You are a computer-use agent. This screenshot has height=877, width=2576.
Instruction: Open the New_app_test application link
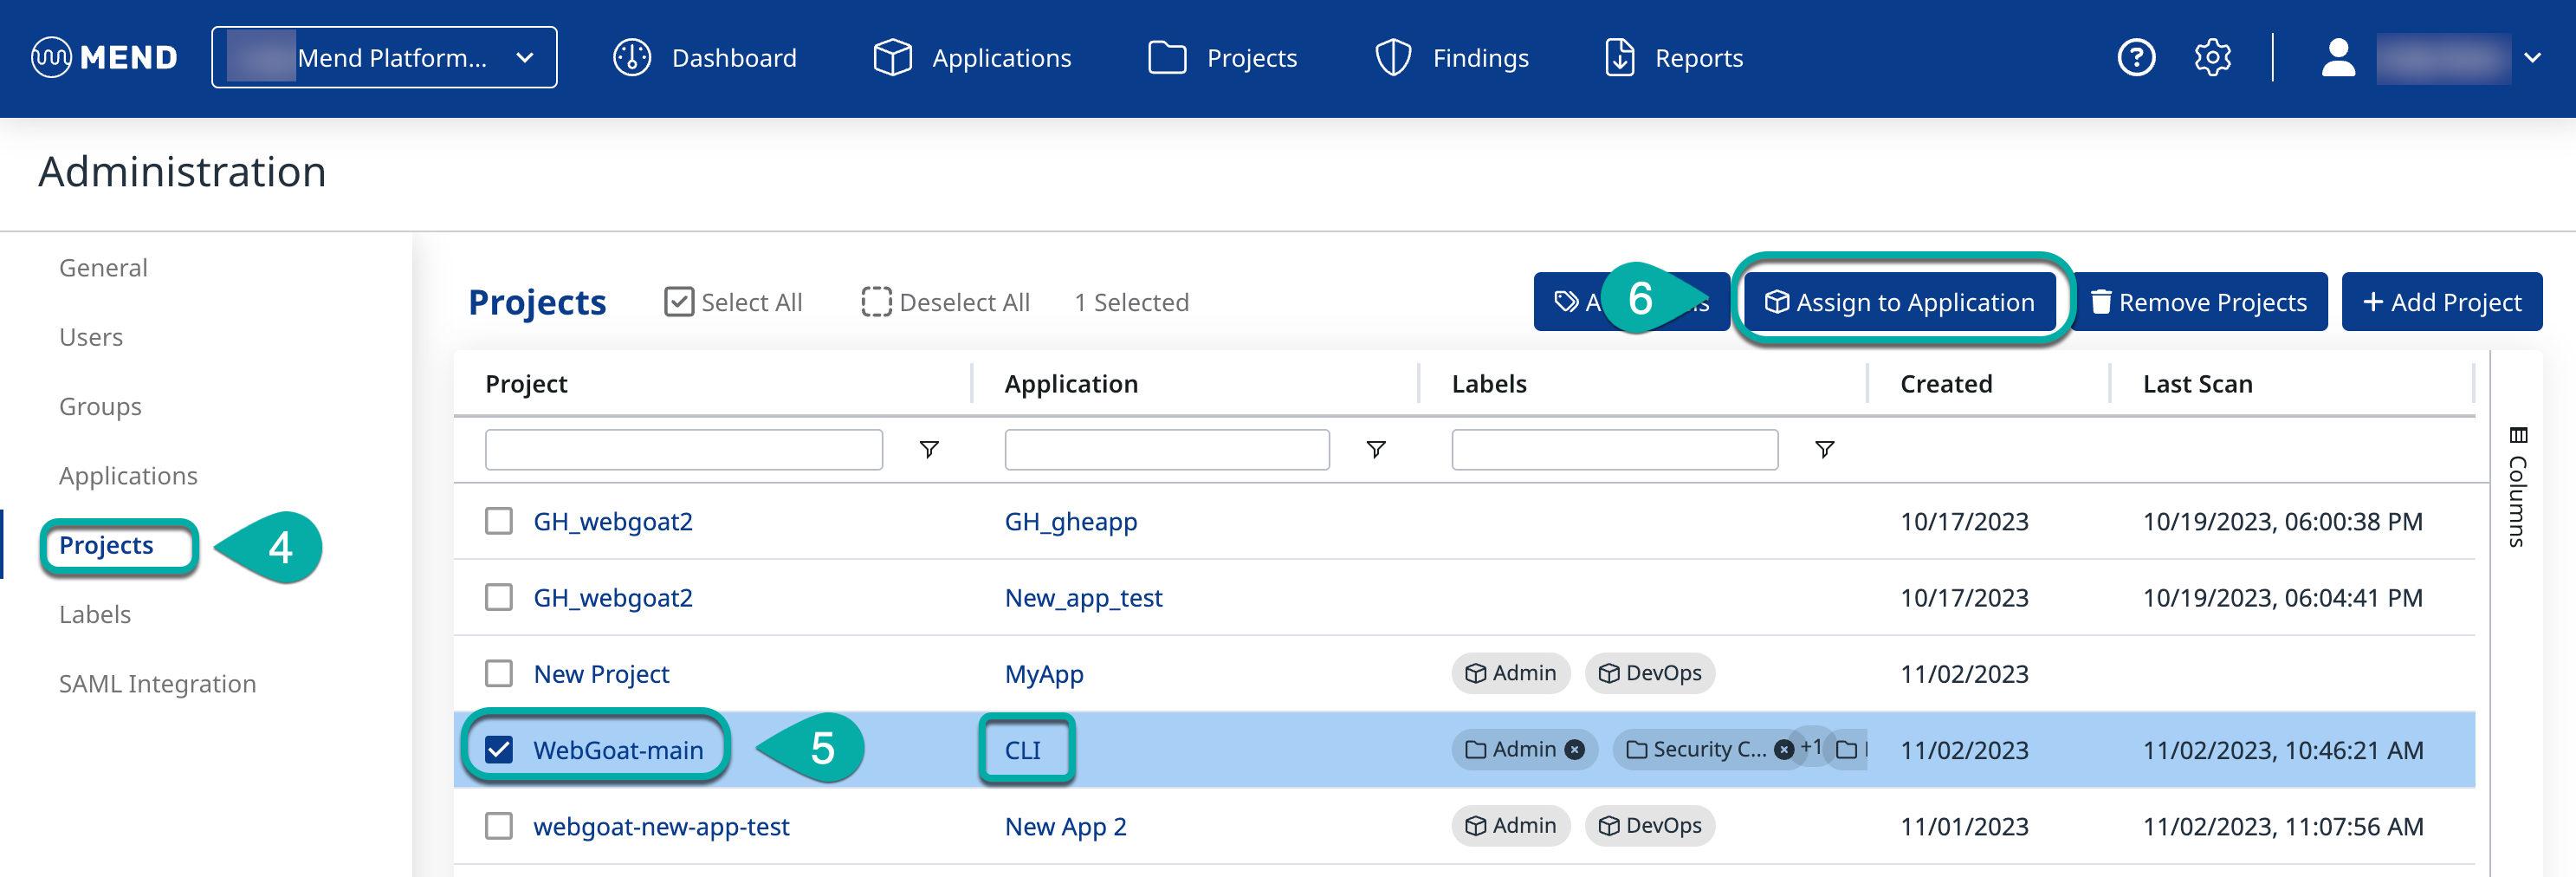click(1083, 598)
